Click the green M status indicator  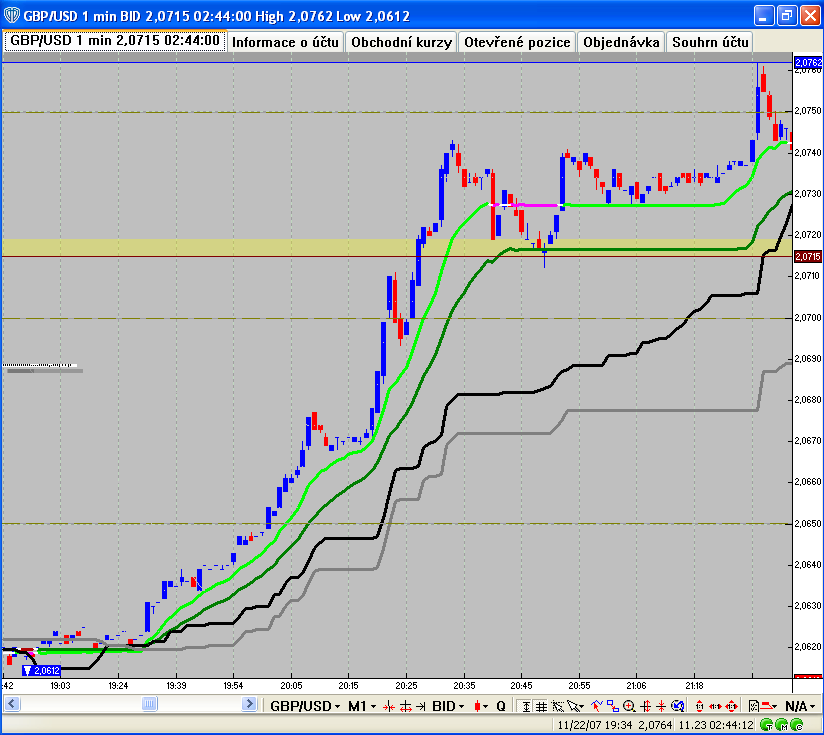pyautogui.click(x=782, y=725)
